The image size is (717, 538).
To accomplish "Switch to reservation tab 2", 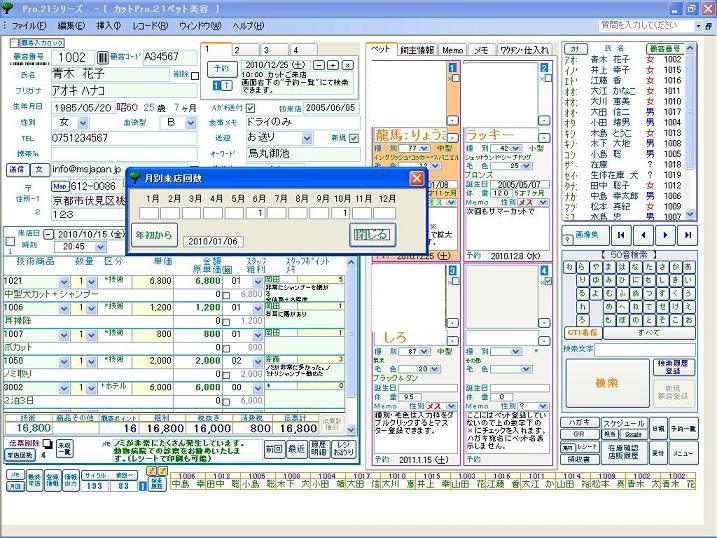I will (x=245, y=50).
